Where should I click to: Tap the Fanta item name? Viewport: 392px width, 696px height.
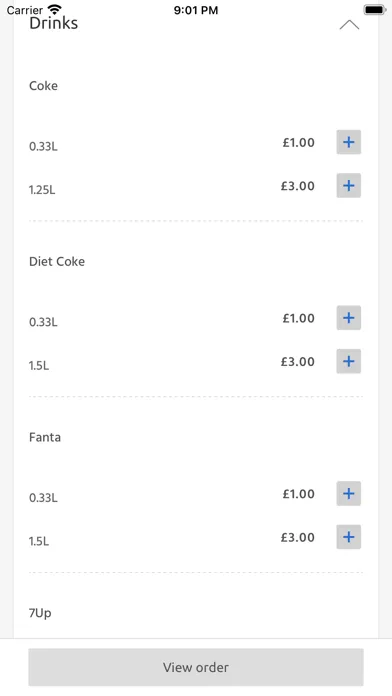(x=45, y=437)
